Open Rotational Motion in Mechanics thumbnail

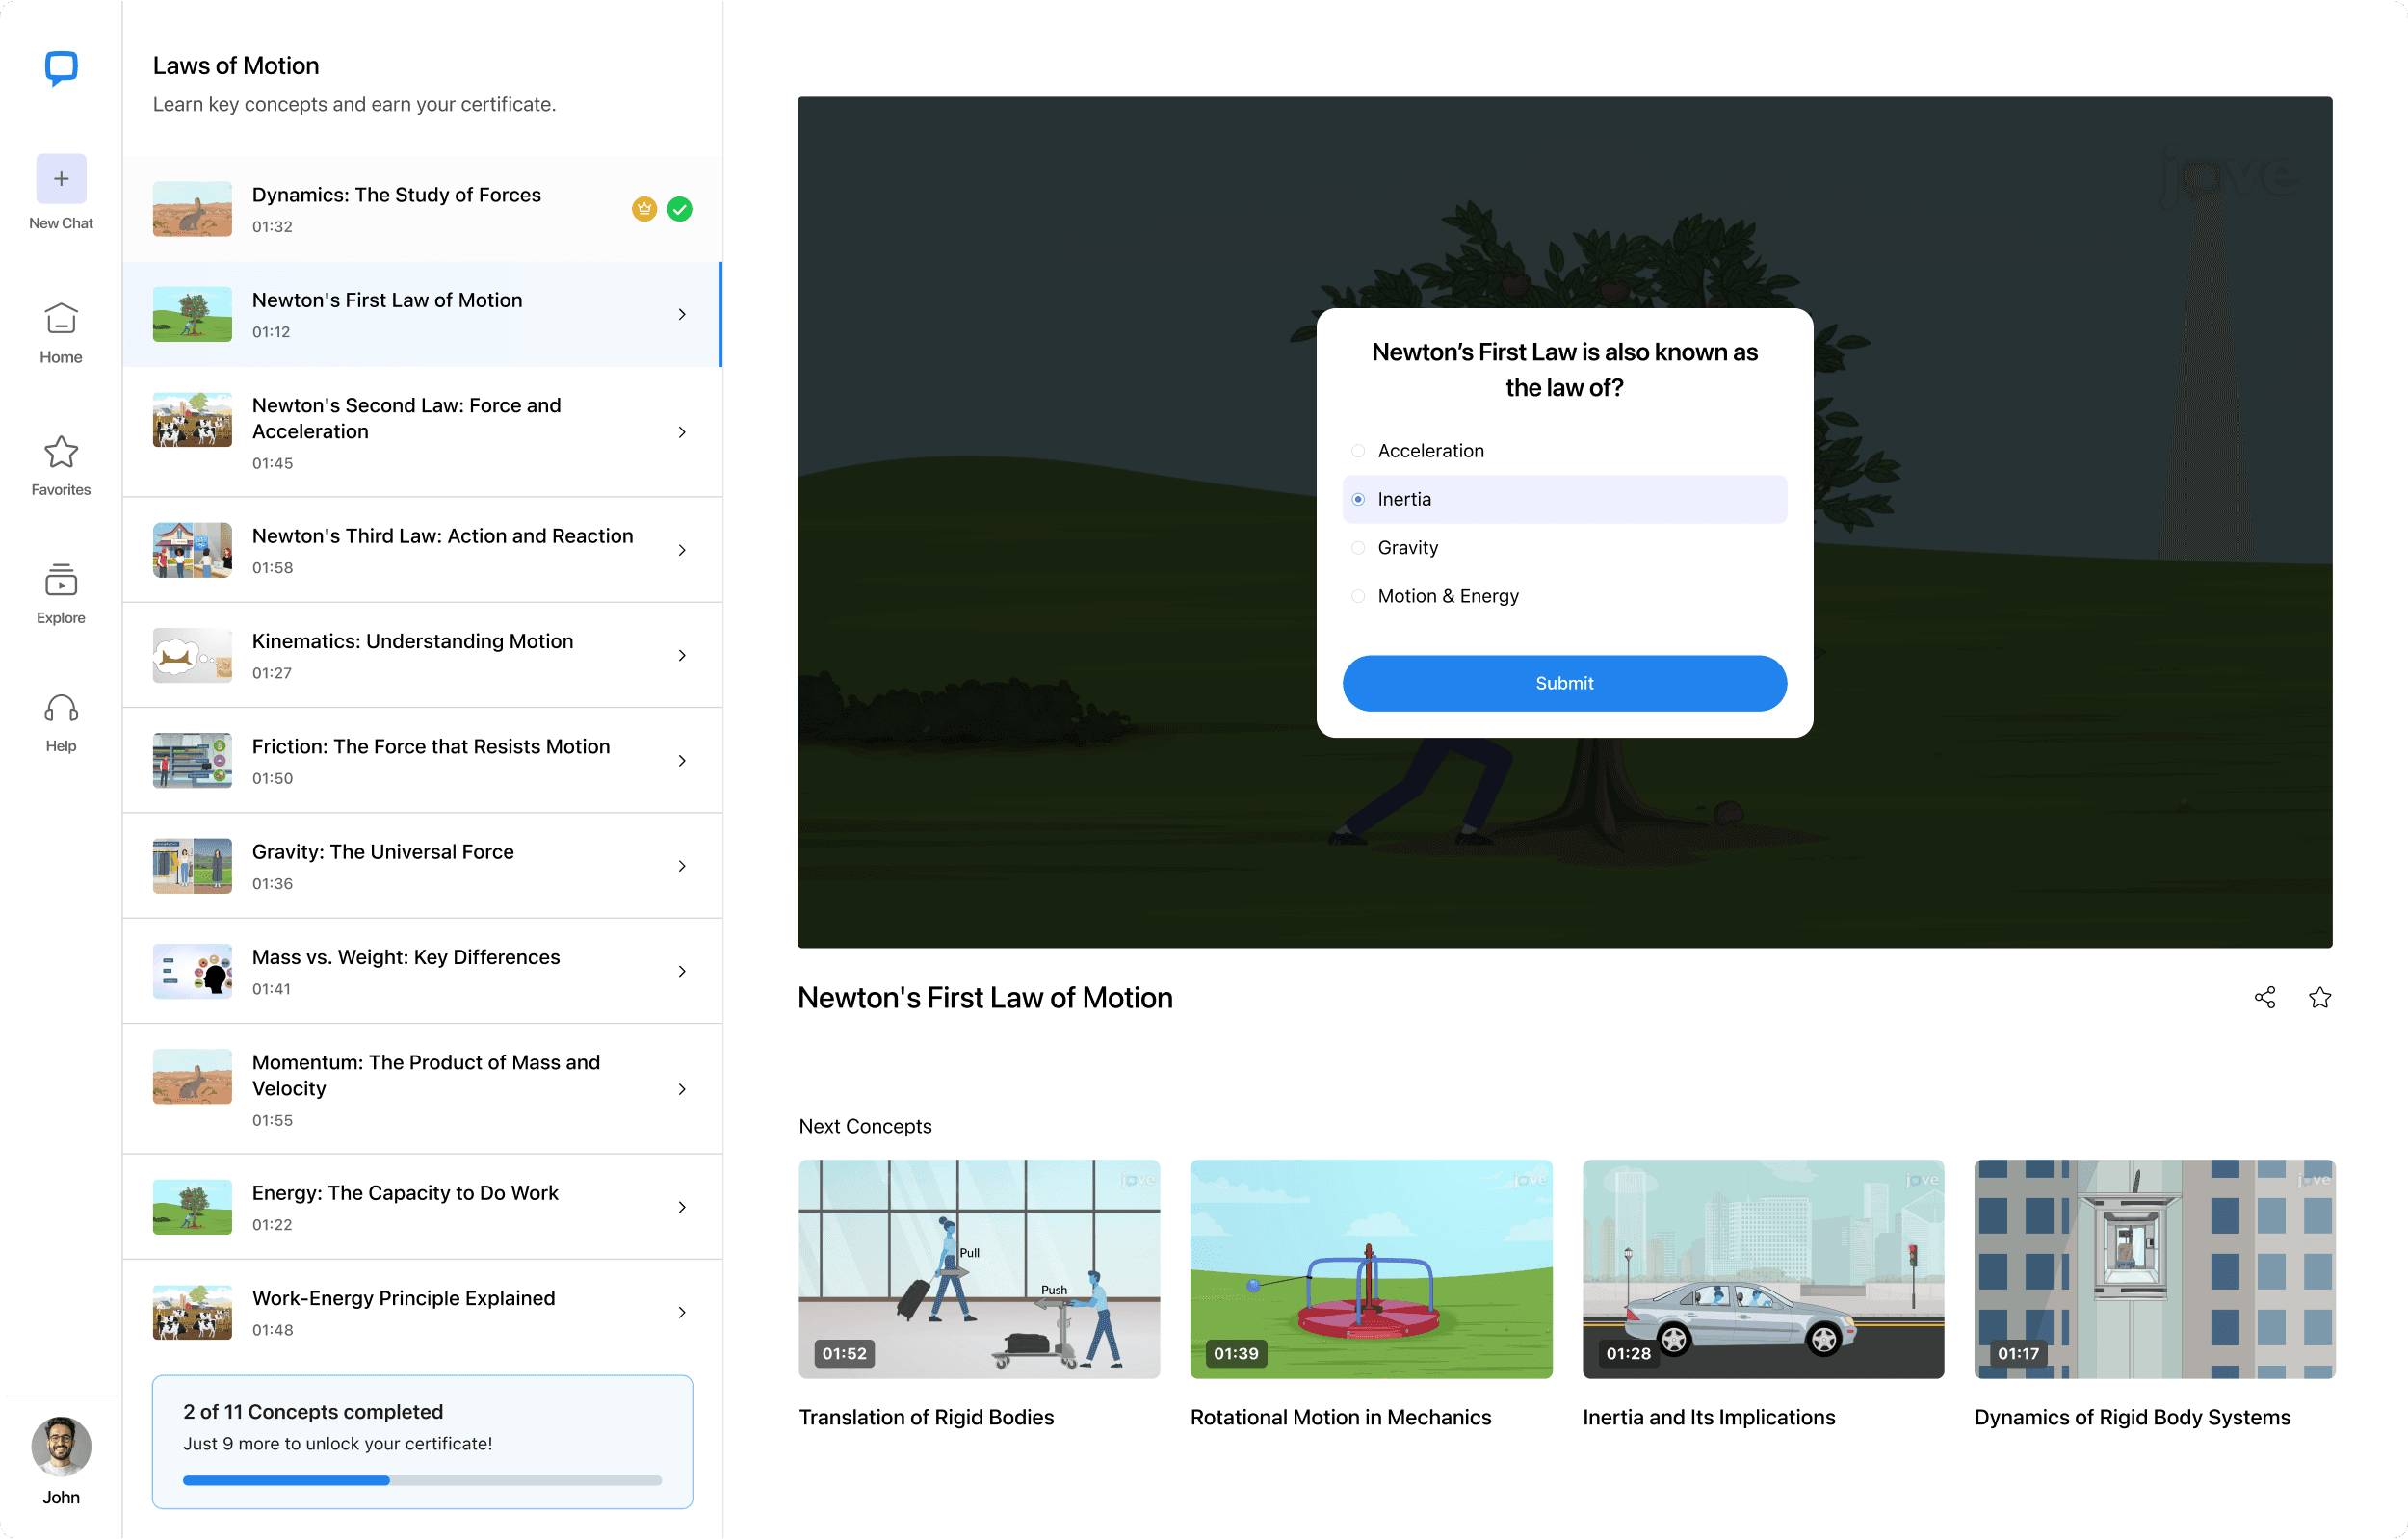(1370, 1268)
